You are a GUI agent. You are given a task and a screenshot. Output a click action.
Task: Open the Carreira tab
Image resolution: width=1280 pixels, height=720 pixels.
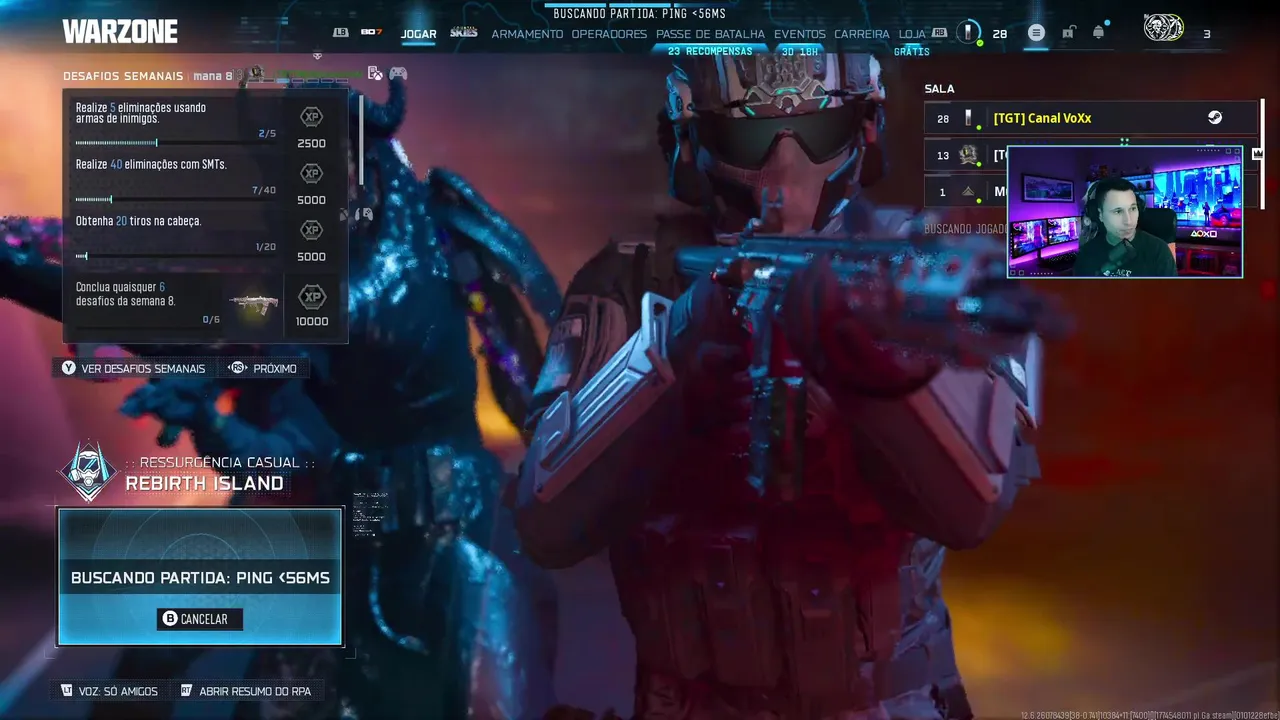862,34
